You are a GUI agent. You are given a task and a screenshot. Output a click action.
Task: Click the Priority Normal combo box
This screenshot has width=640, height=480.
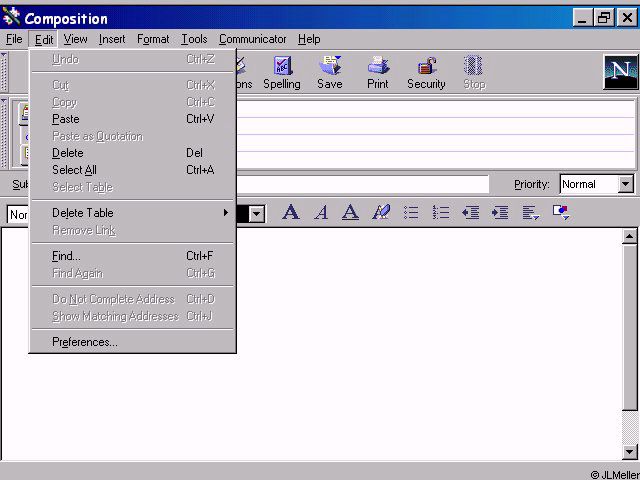[x=597, y=184]
